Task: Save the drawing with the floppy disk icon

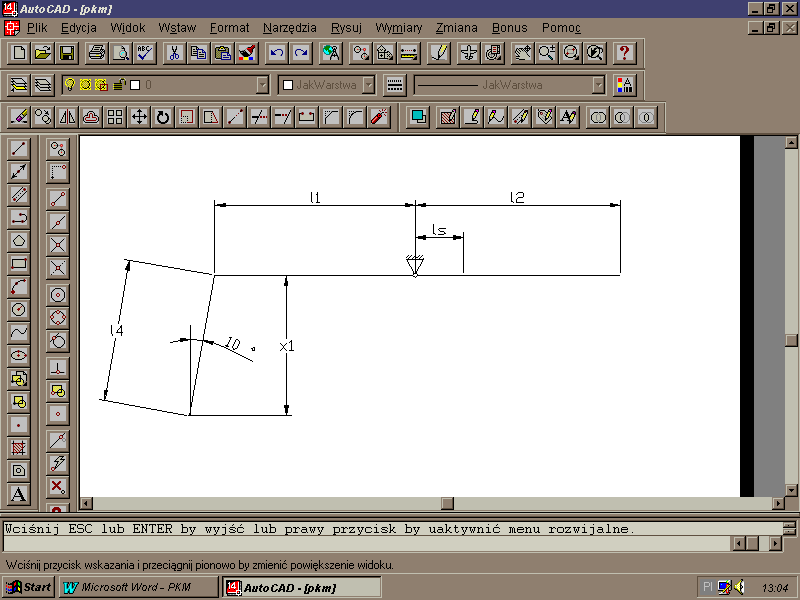Action: click(67, 53)
